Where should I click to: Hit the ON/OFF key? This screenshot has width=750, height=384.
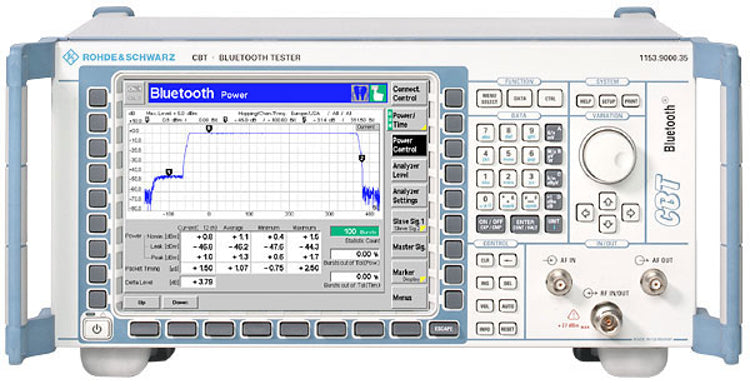(x=491, y=224)
